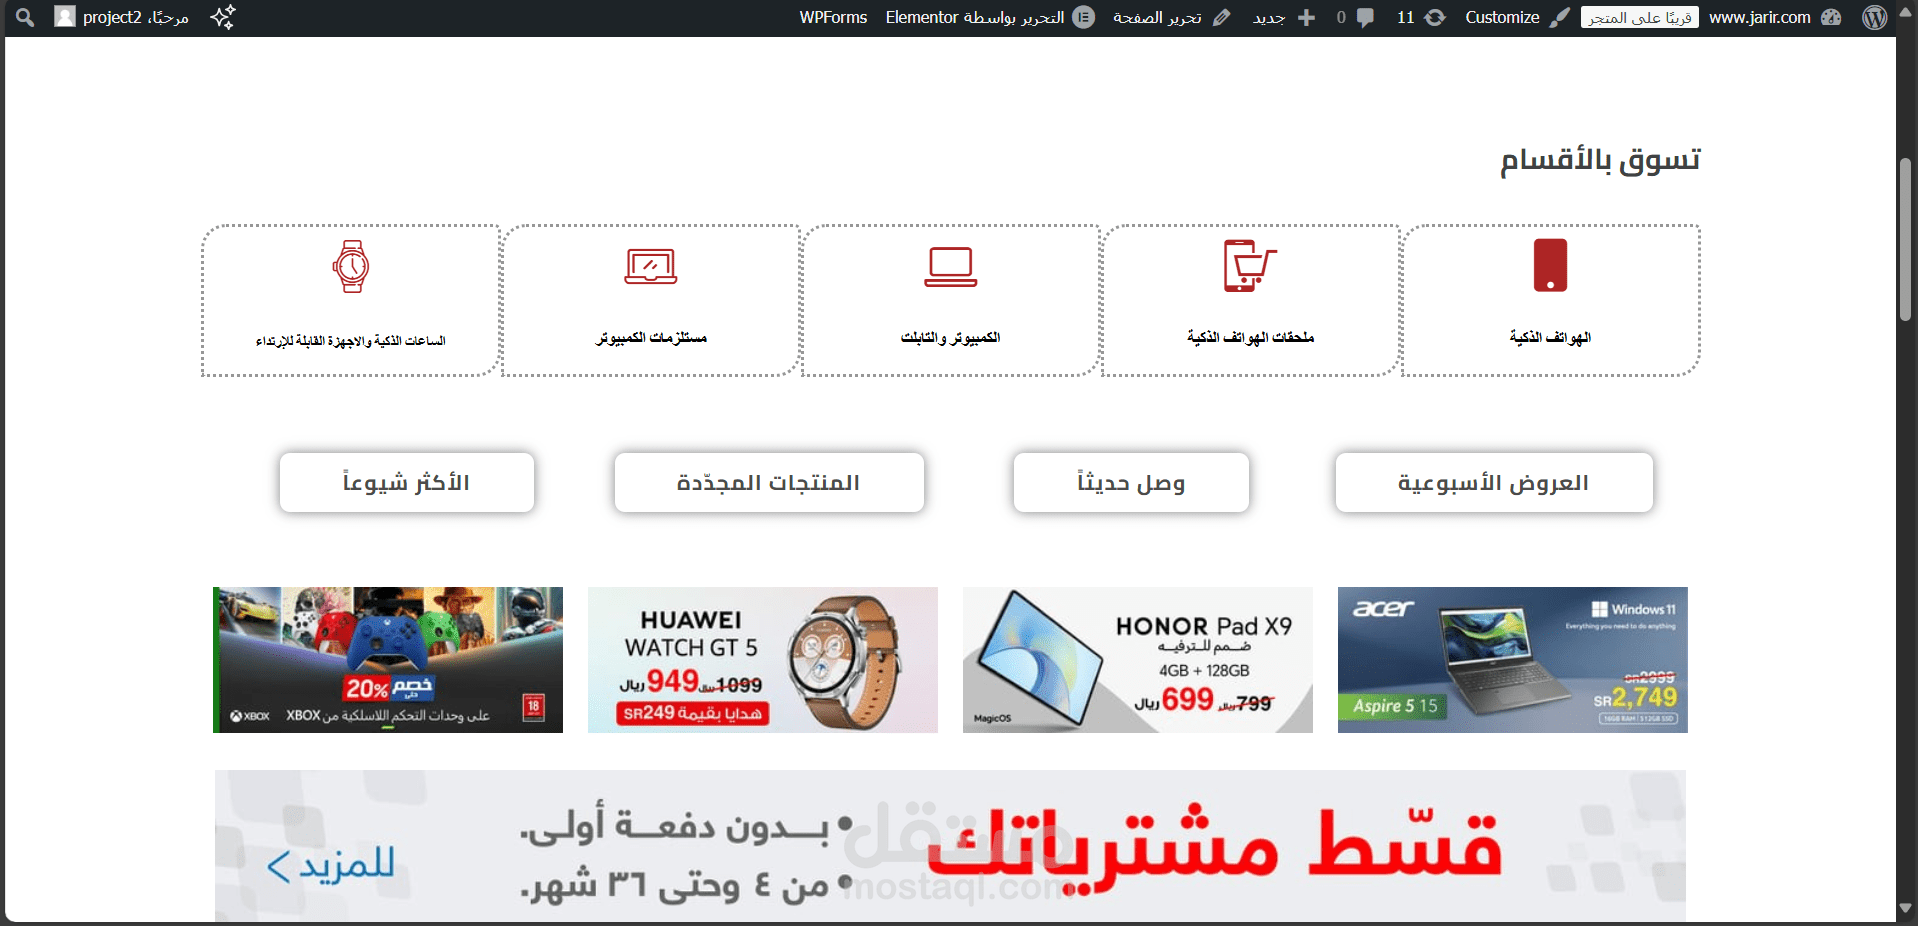Click the laptop category icon

tap(950, 266)
